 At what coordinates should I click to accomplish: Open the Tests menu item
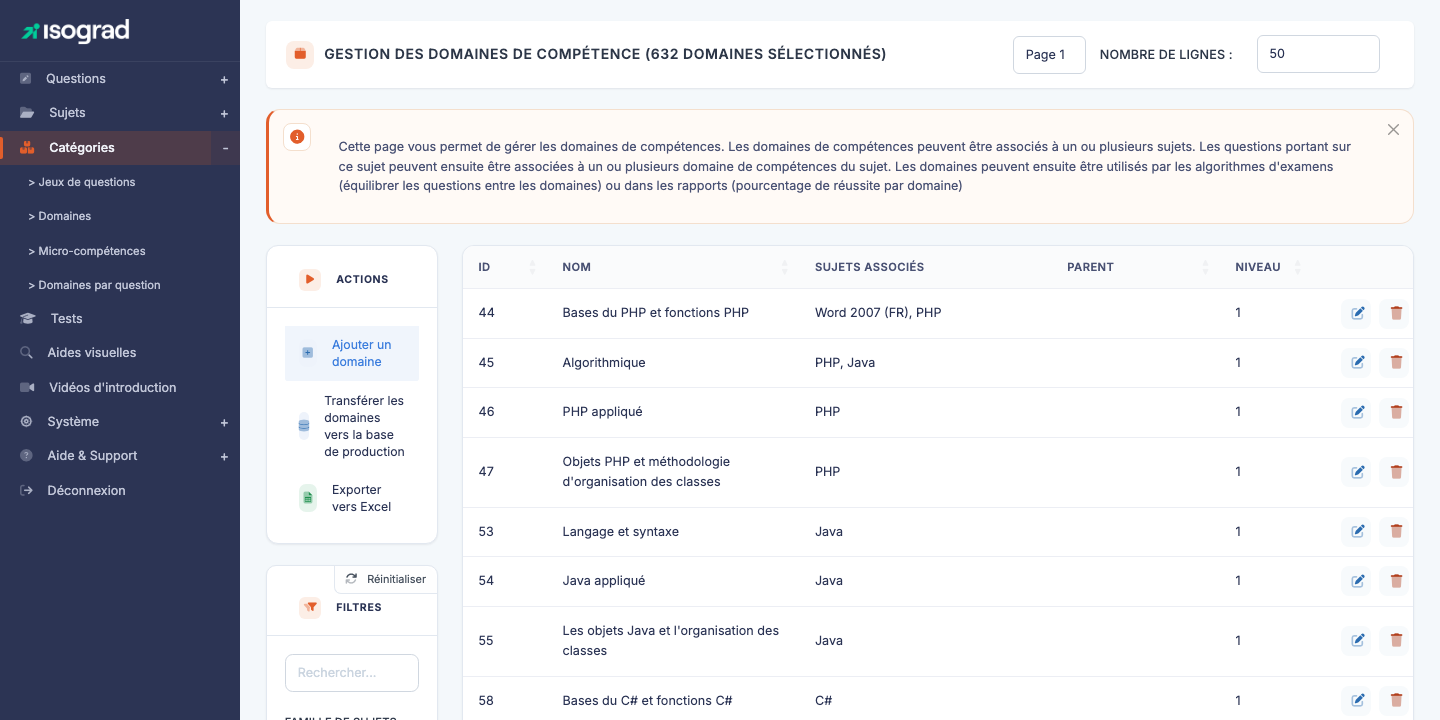coord(67,318)
